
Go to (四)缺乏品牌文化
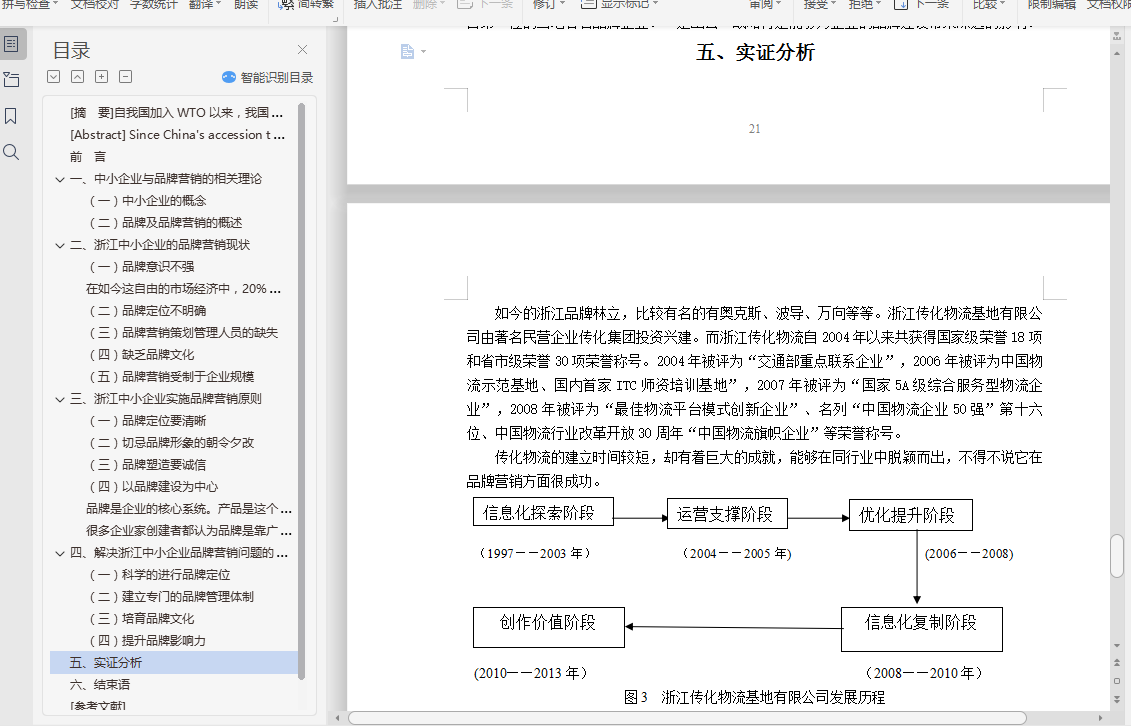(x=142, y=355)
